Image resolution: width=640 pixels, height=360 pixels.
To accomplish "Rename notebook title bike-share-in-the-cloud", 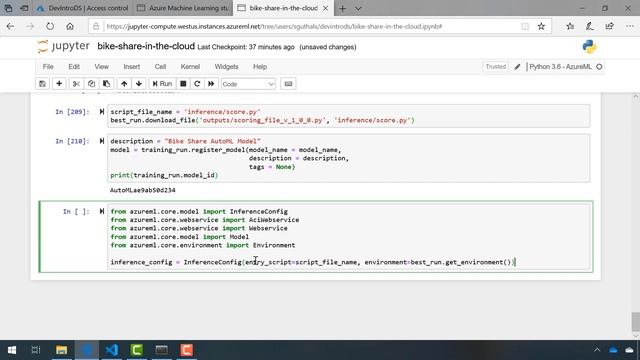I will tap(146, 46).
